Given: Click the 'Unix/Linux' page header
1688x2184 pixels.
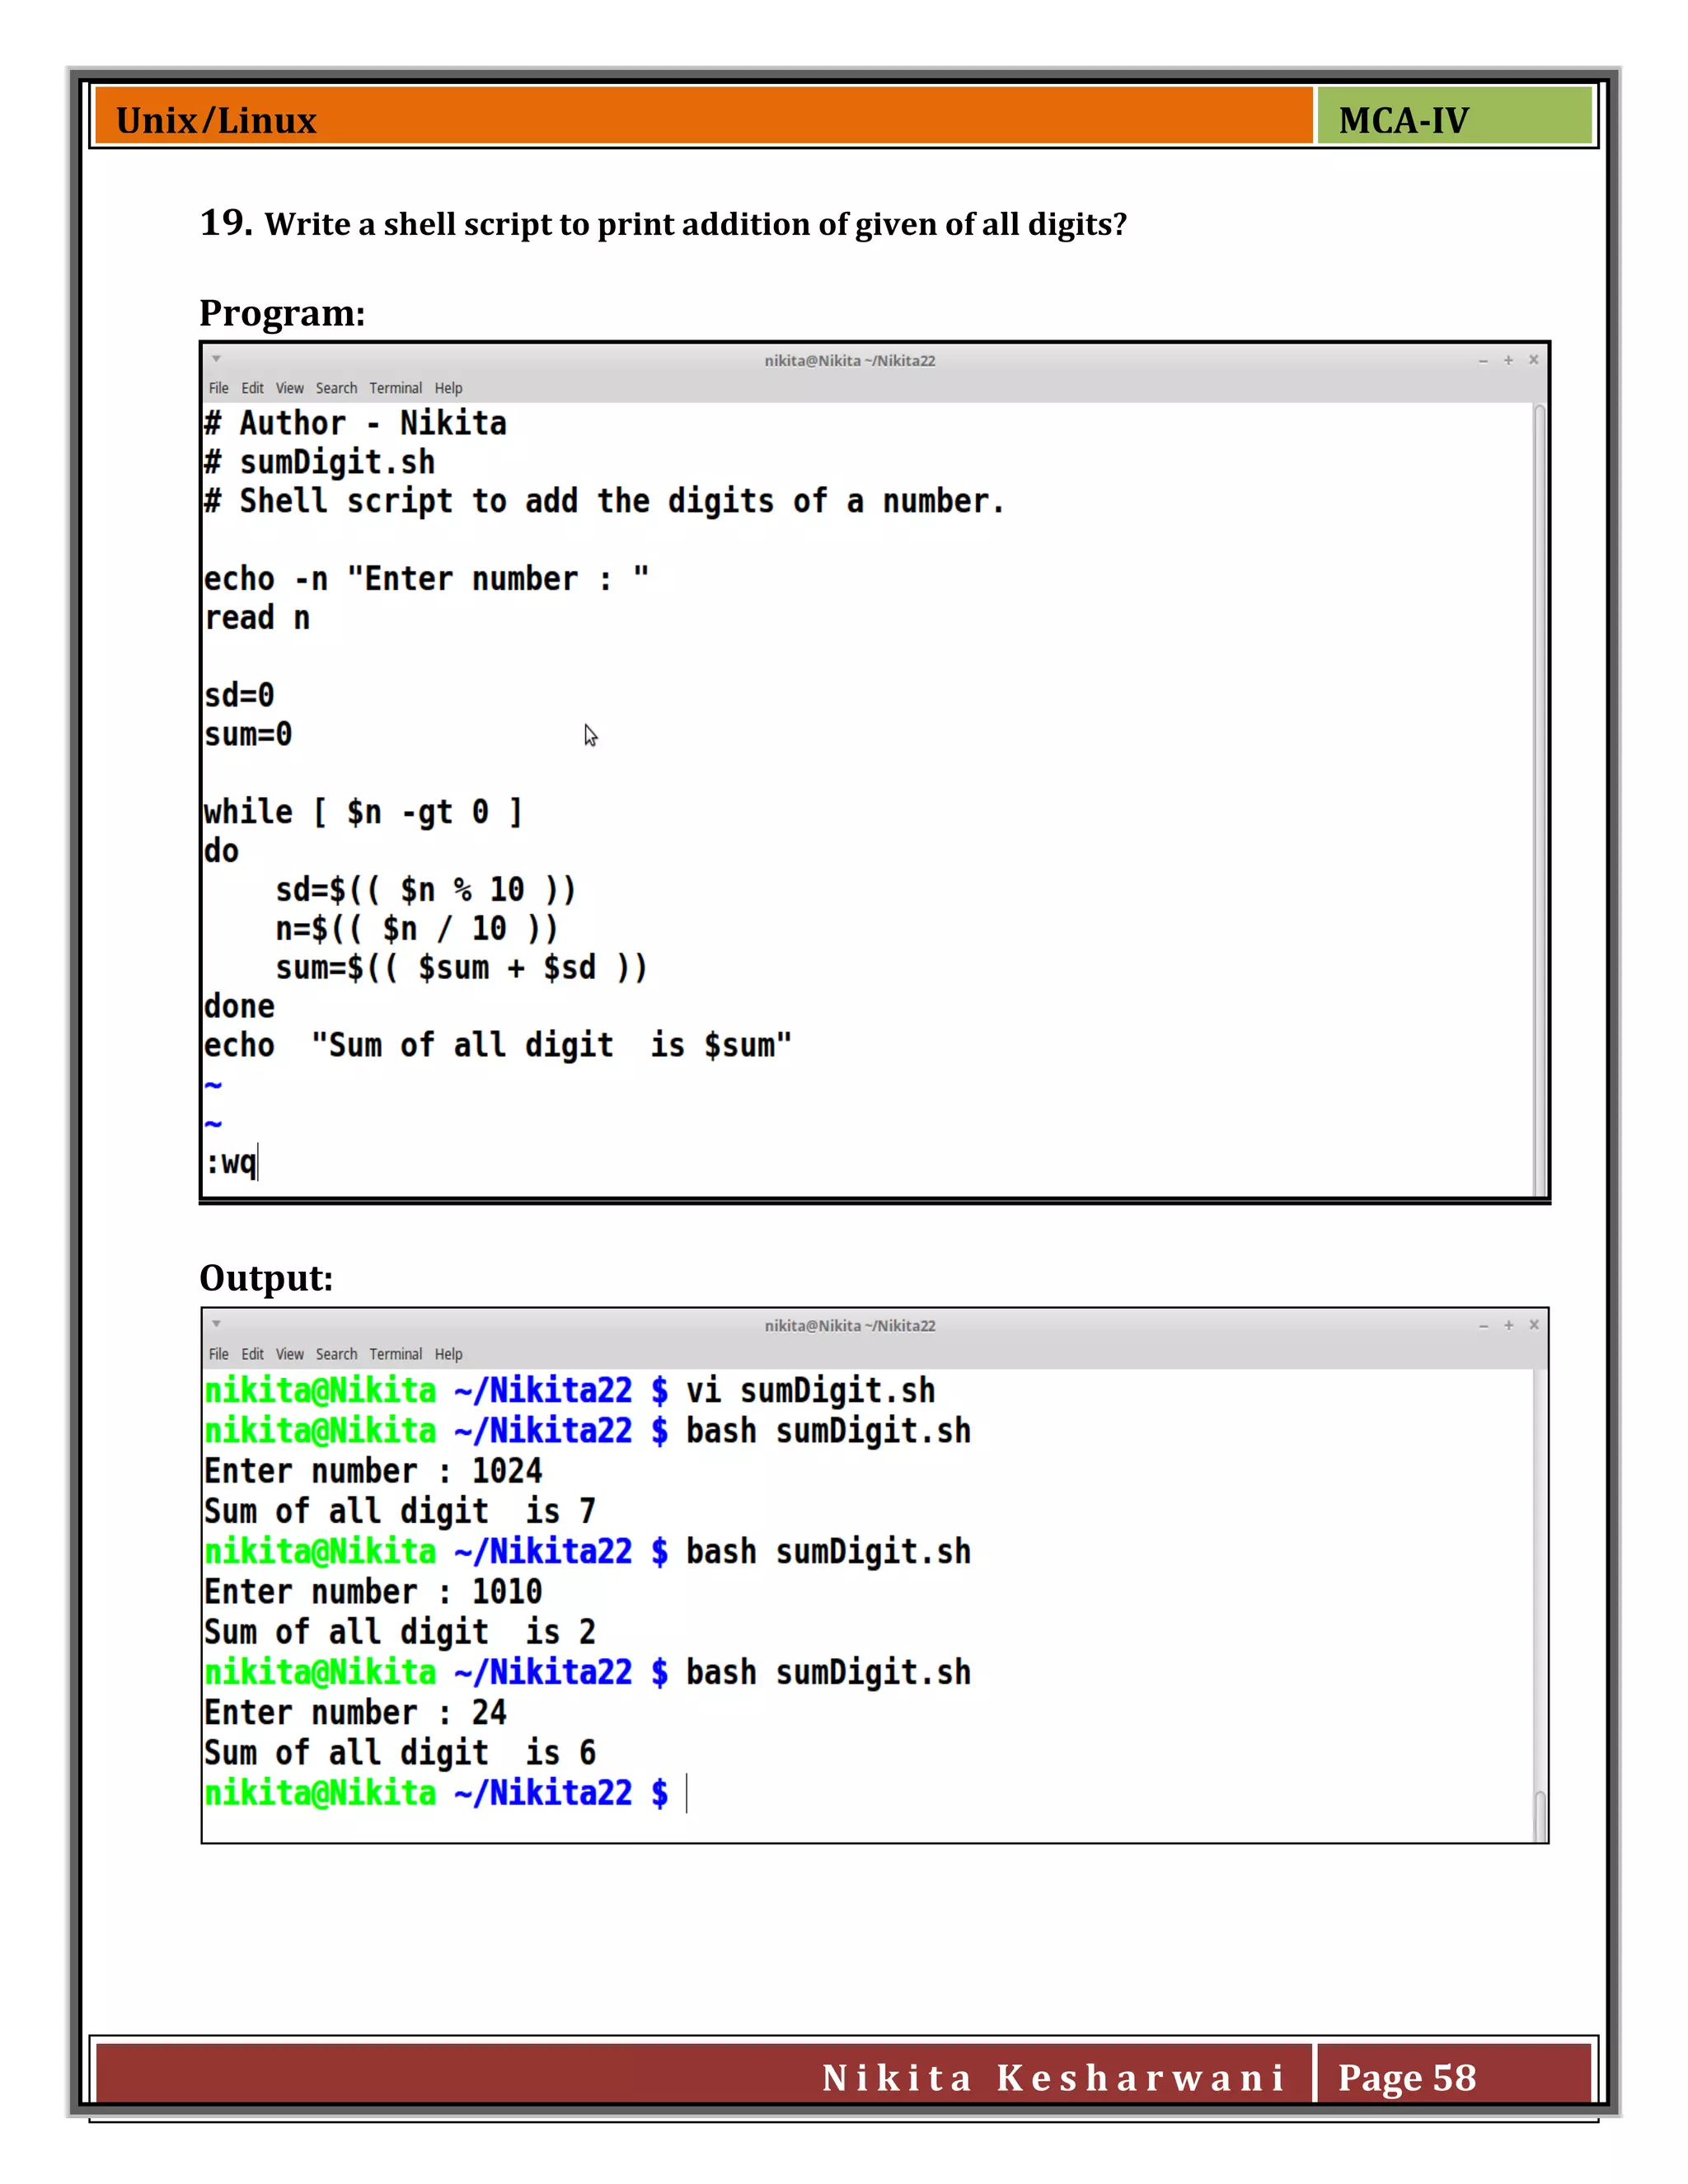Looking at the screenshot, I should tap(216, 120).
